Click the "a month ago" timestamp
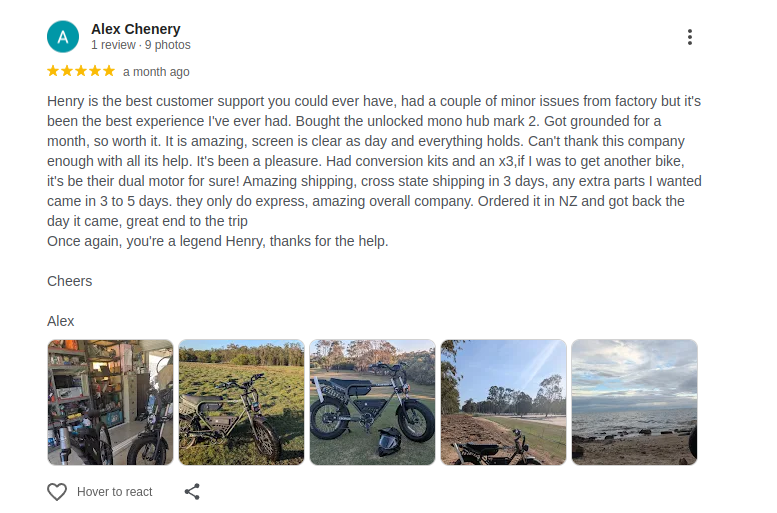Viewport: 777px width, 513px height. (x=156, y=72)
